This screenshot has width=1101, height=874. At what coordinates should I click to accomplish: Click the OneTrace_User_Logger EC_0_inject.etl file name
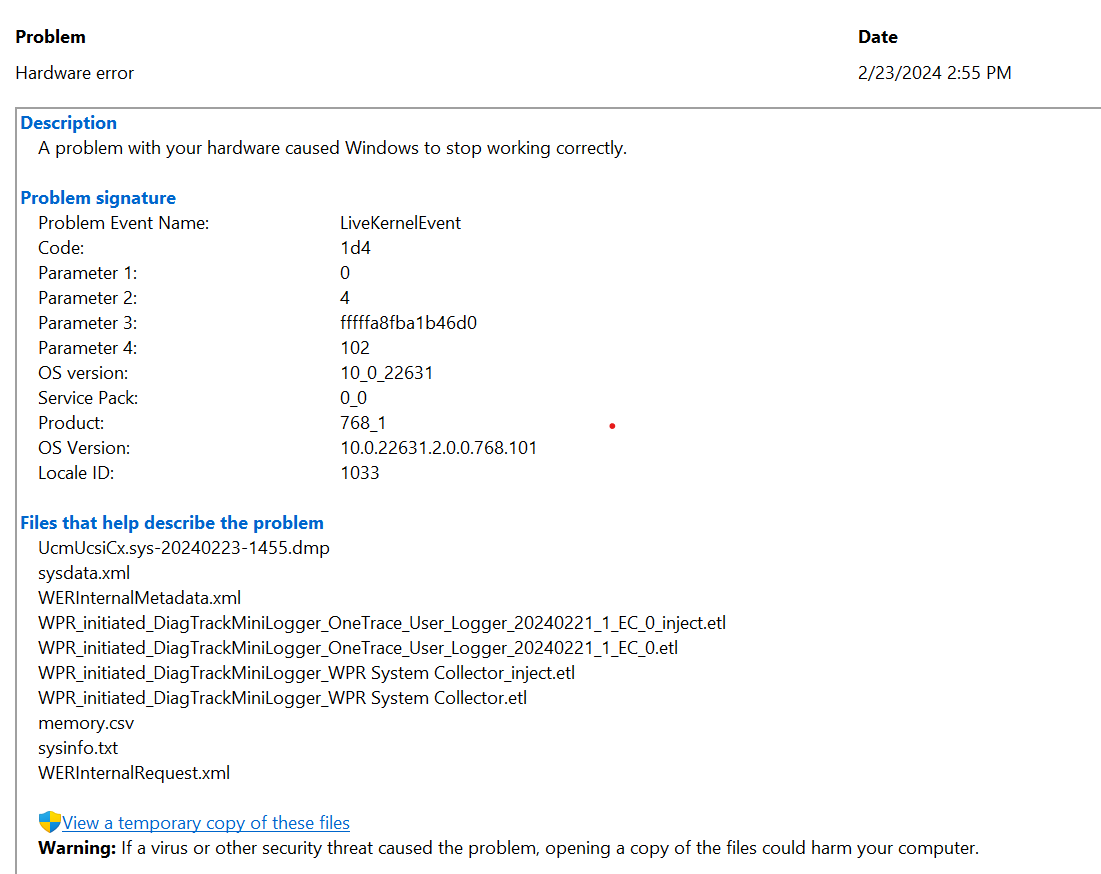382,623
